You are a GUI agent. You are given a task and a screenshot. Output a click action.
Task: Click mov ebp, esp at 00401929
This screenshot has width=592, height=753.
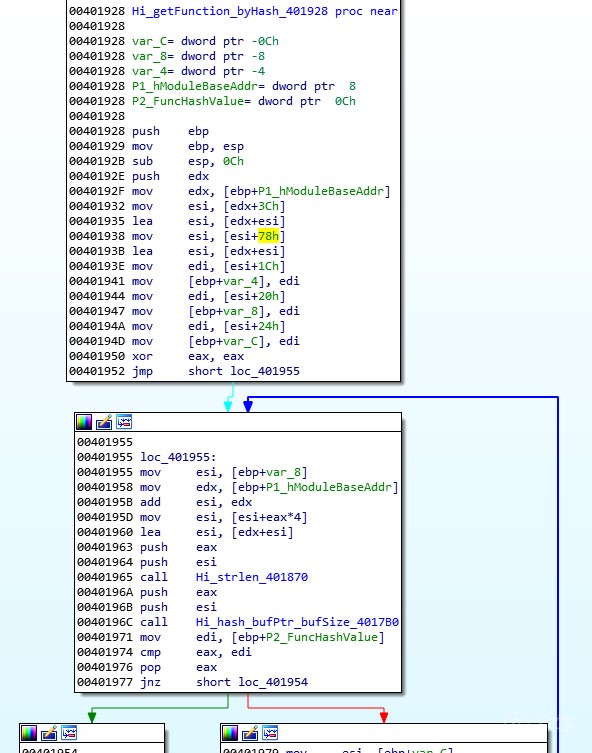coord(188,146)
